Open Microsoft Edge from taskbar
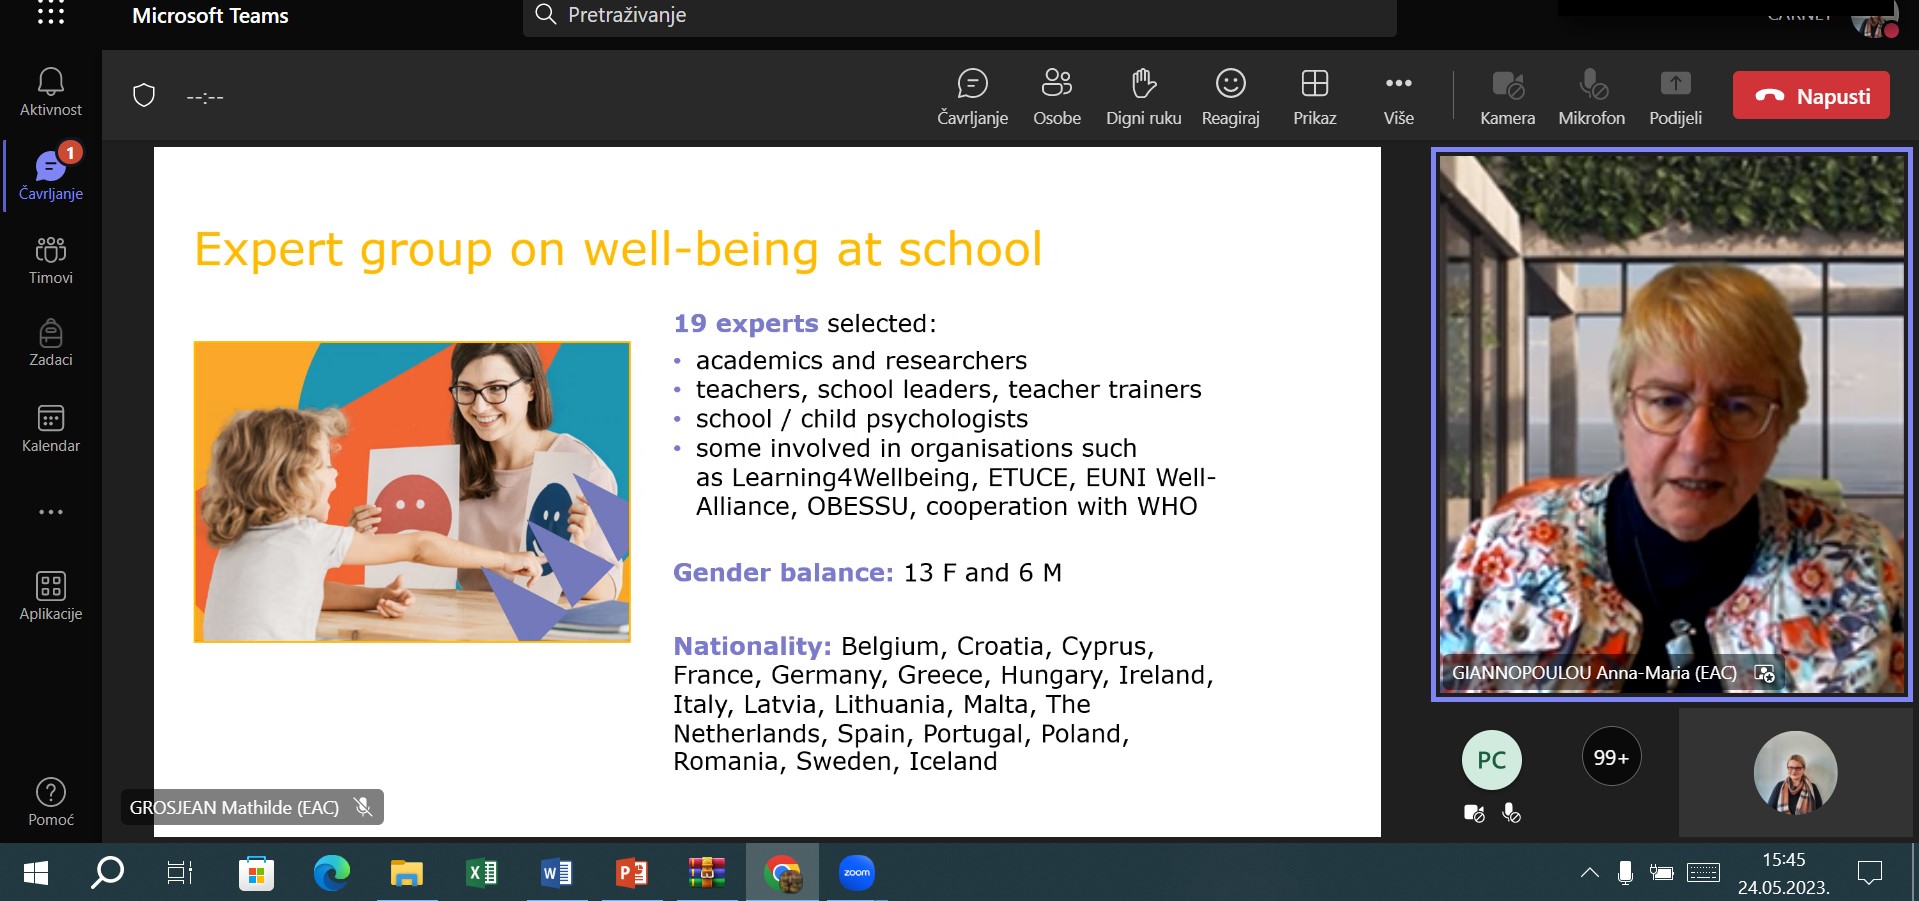 point(331,873)
